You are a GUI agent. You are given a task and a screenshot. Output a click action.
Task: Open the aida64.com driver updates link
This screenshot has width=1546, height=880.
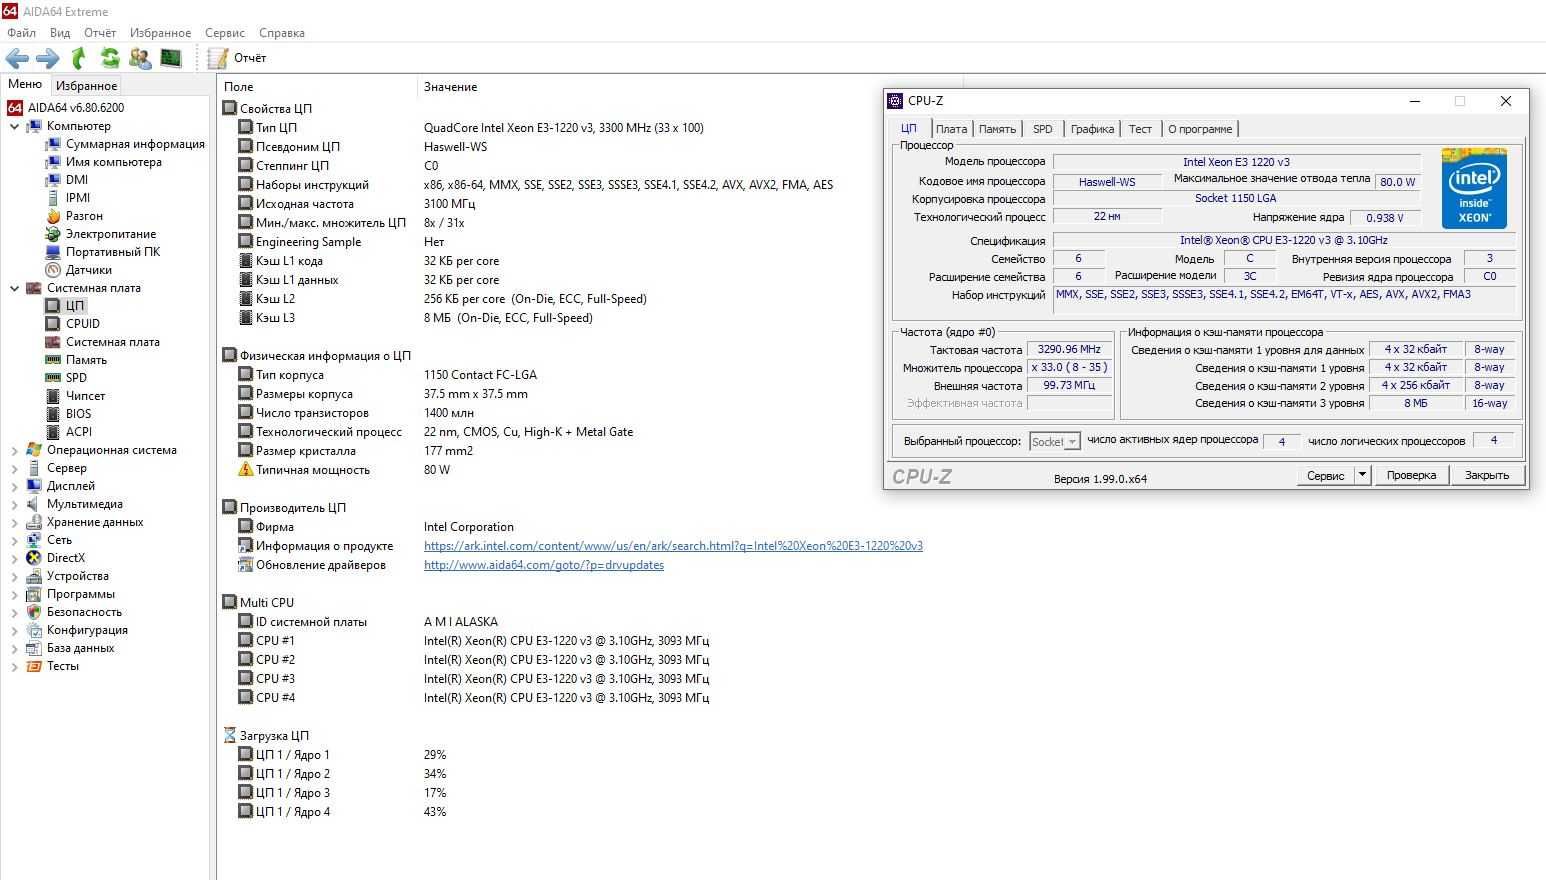[x=544, y=565]
